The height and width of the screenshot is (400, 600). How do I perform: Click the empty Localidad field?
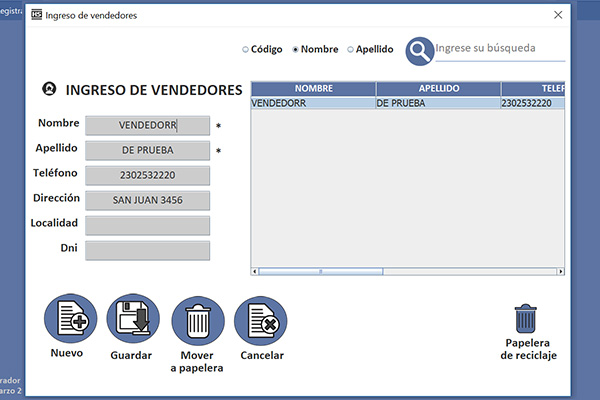148,225
